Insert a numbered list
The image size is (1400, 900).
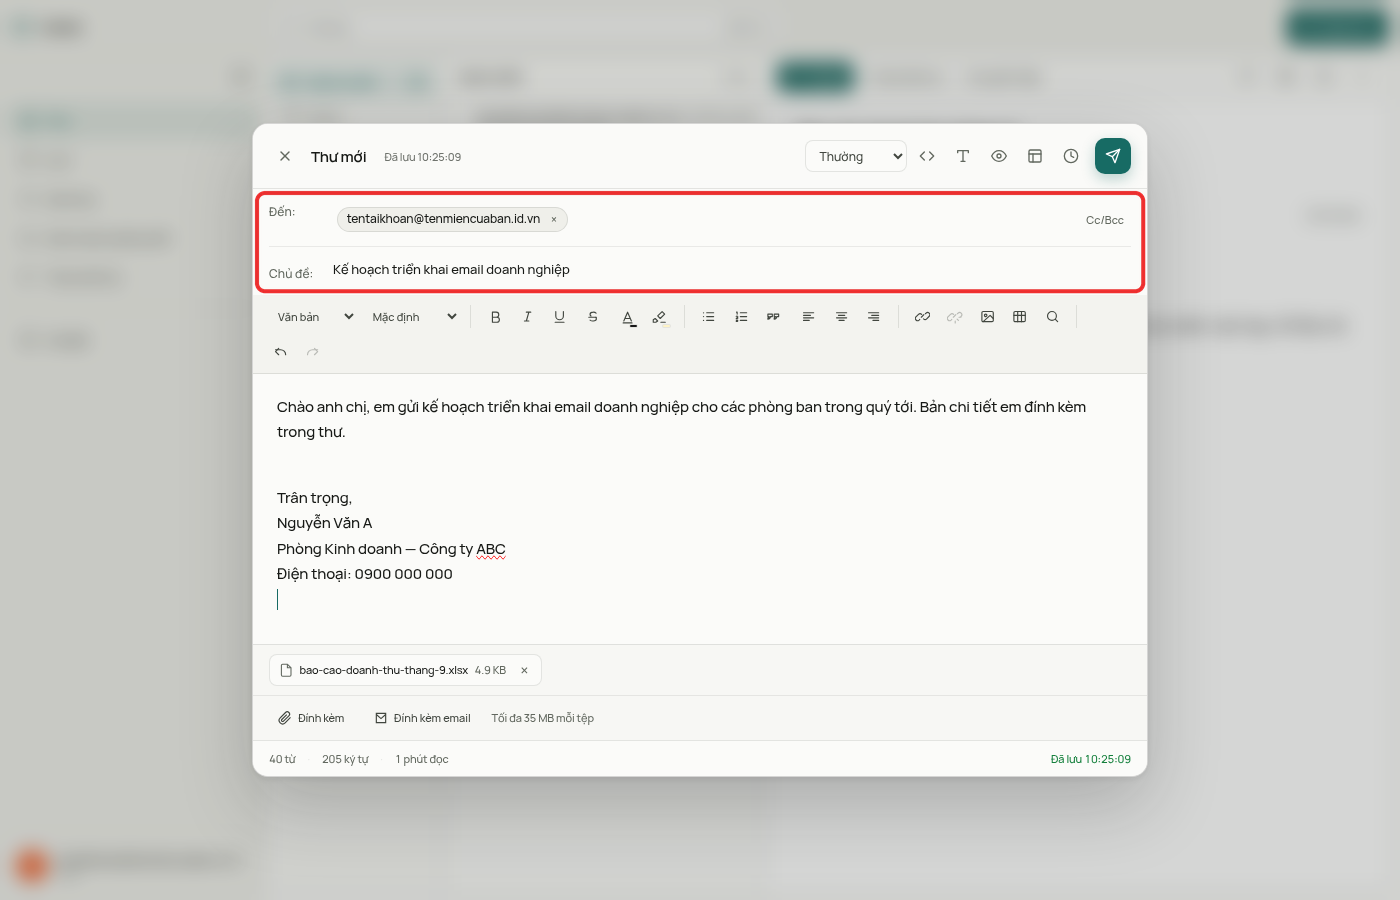click(741, 317)
